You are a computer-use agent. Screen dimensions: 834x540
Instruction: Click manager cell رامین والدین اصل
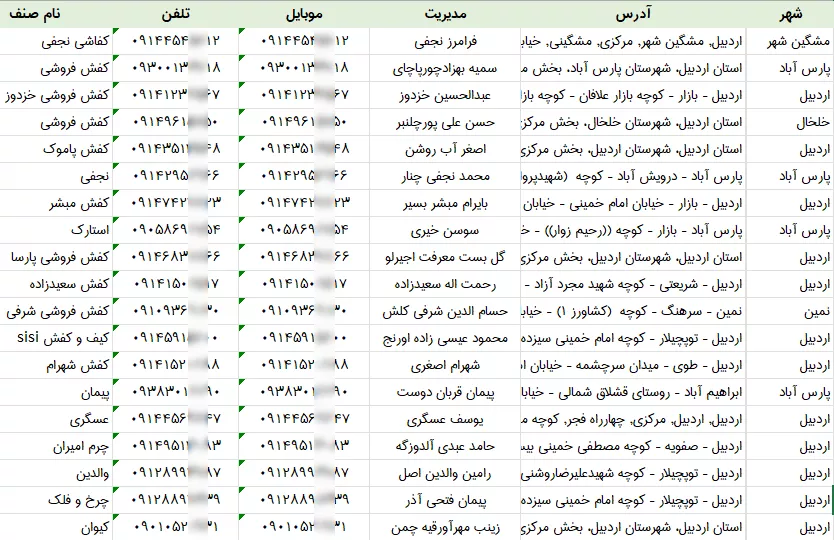click(x=445, y=473)
